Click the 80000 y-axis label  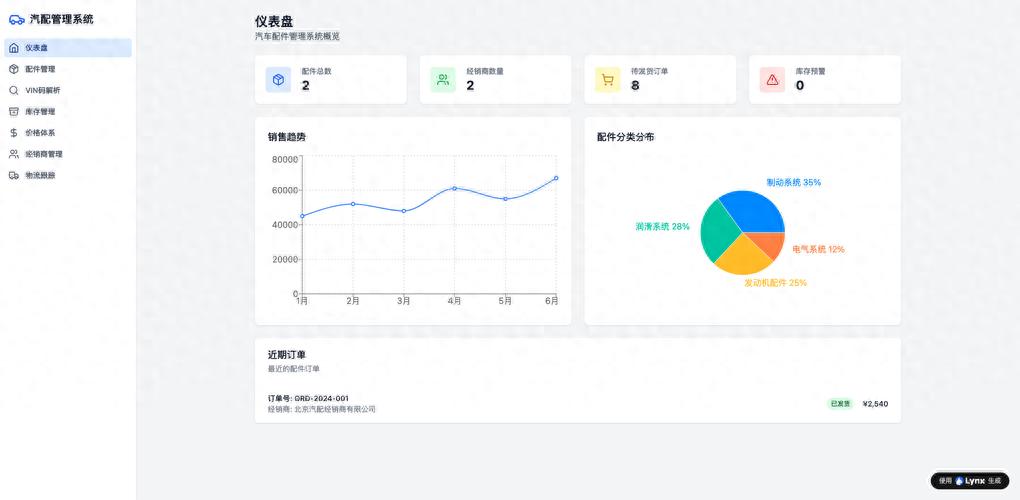[x=284, y=159]
